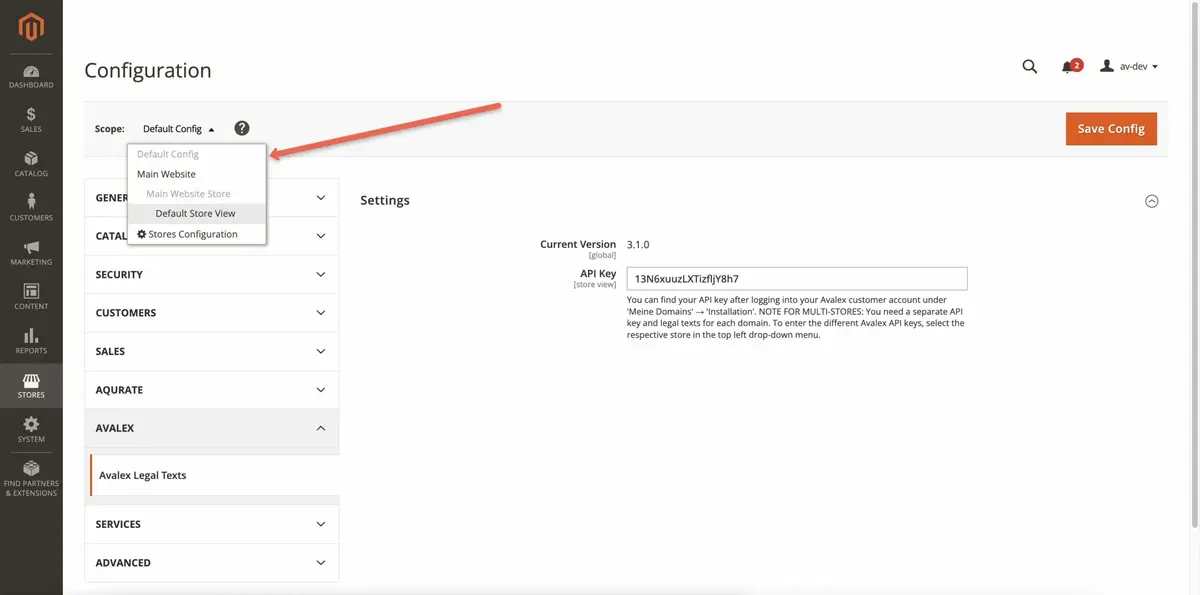Viewport: 1200px width, 595px height.
Task: Open the av-dev account dropdown
Action: tap(1129, 67)
